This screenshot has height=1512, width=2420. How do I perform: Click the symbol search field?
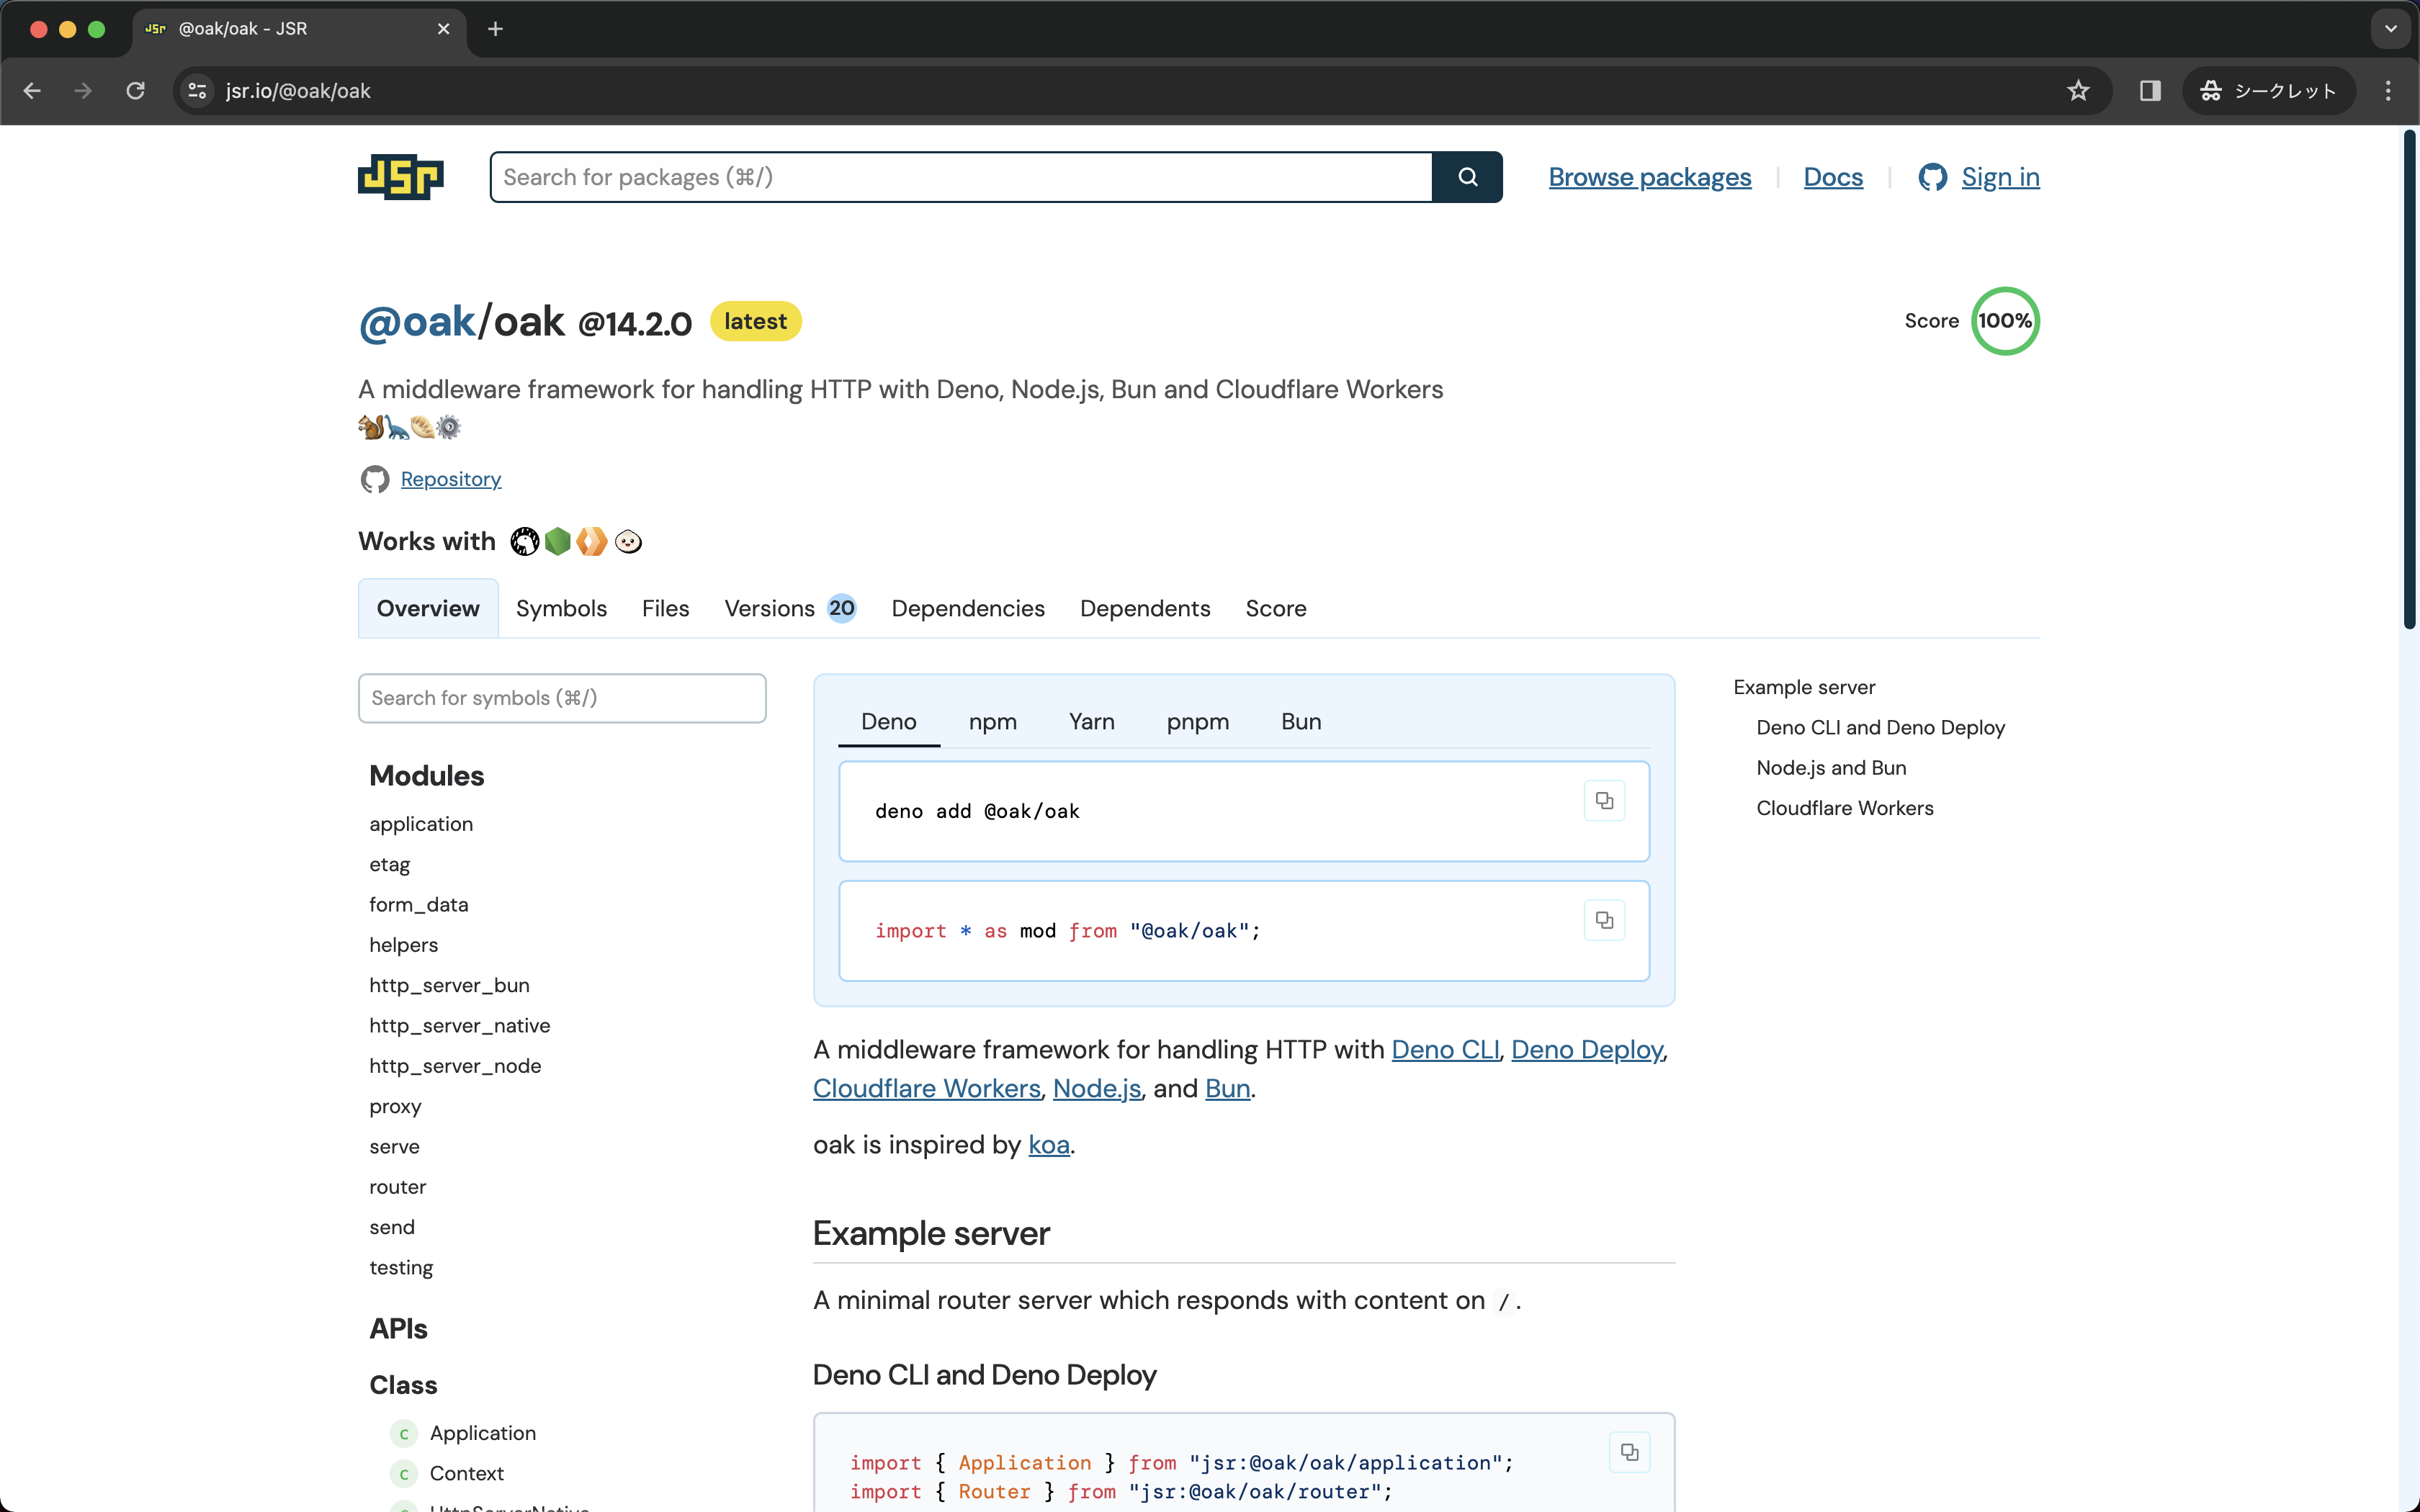pos(562,697)
